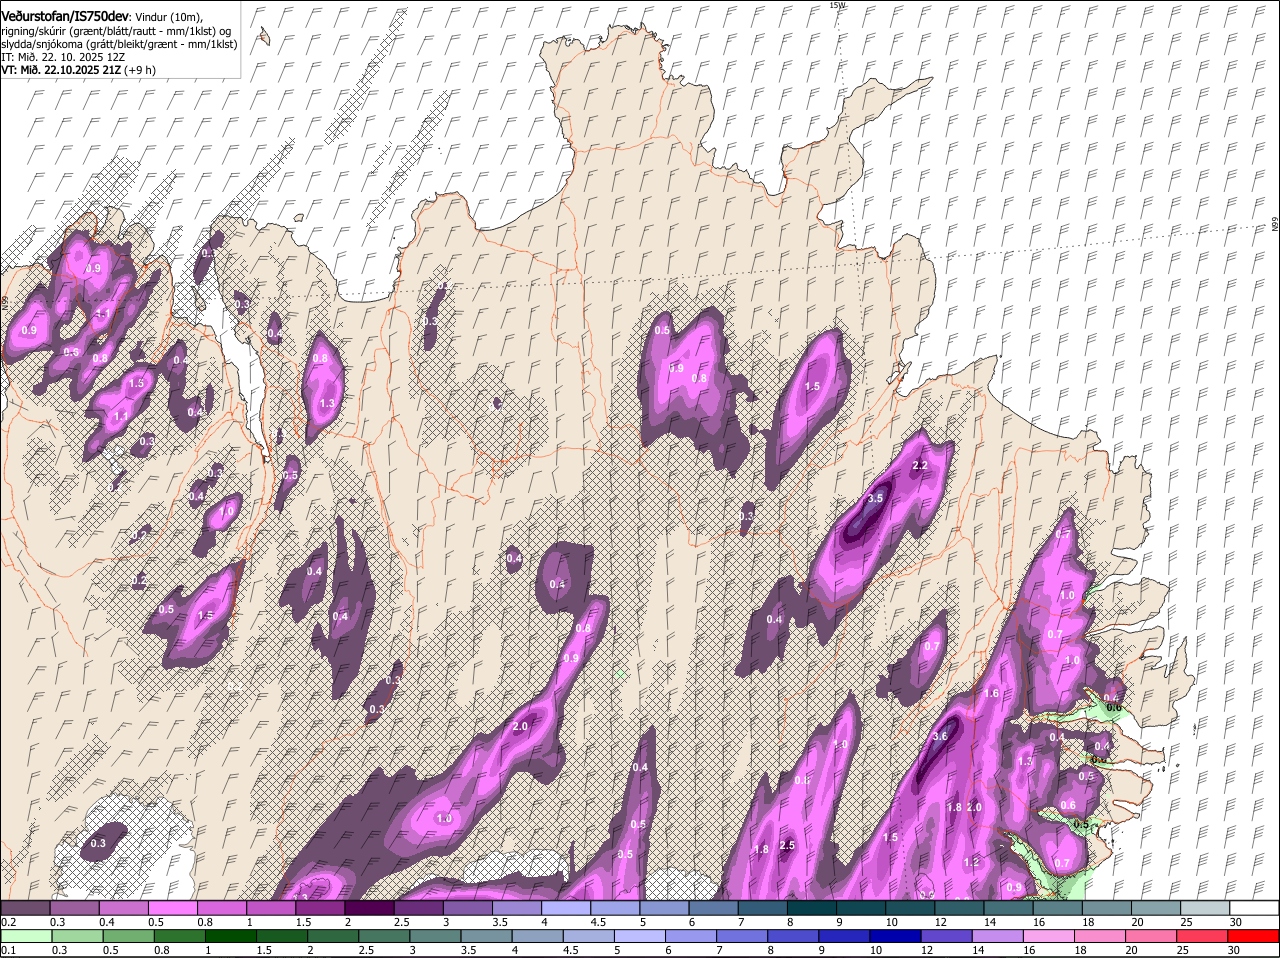1280x958 pixels.
Task: Click the hot pink swatch labeled 20
Action: (x=1152, y=936)
